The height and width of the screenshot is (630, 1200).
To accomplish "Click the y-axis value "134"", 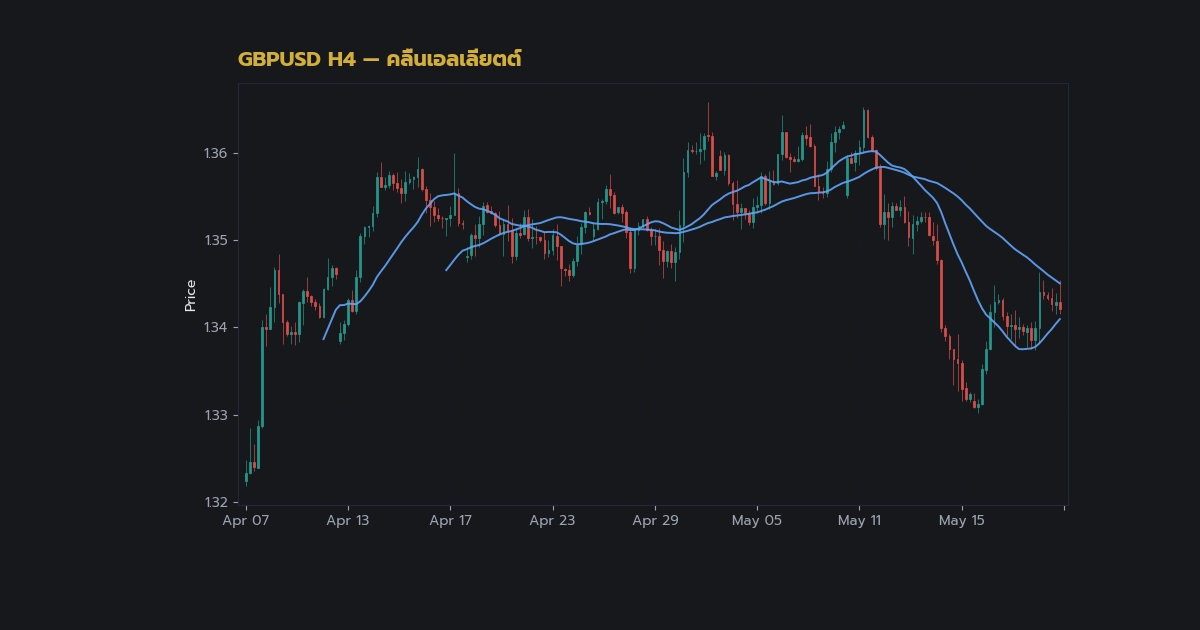I will (215, 328).
